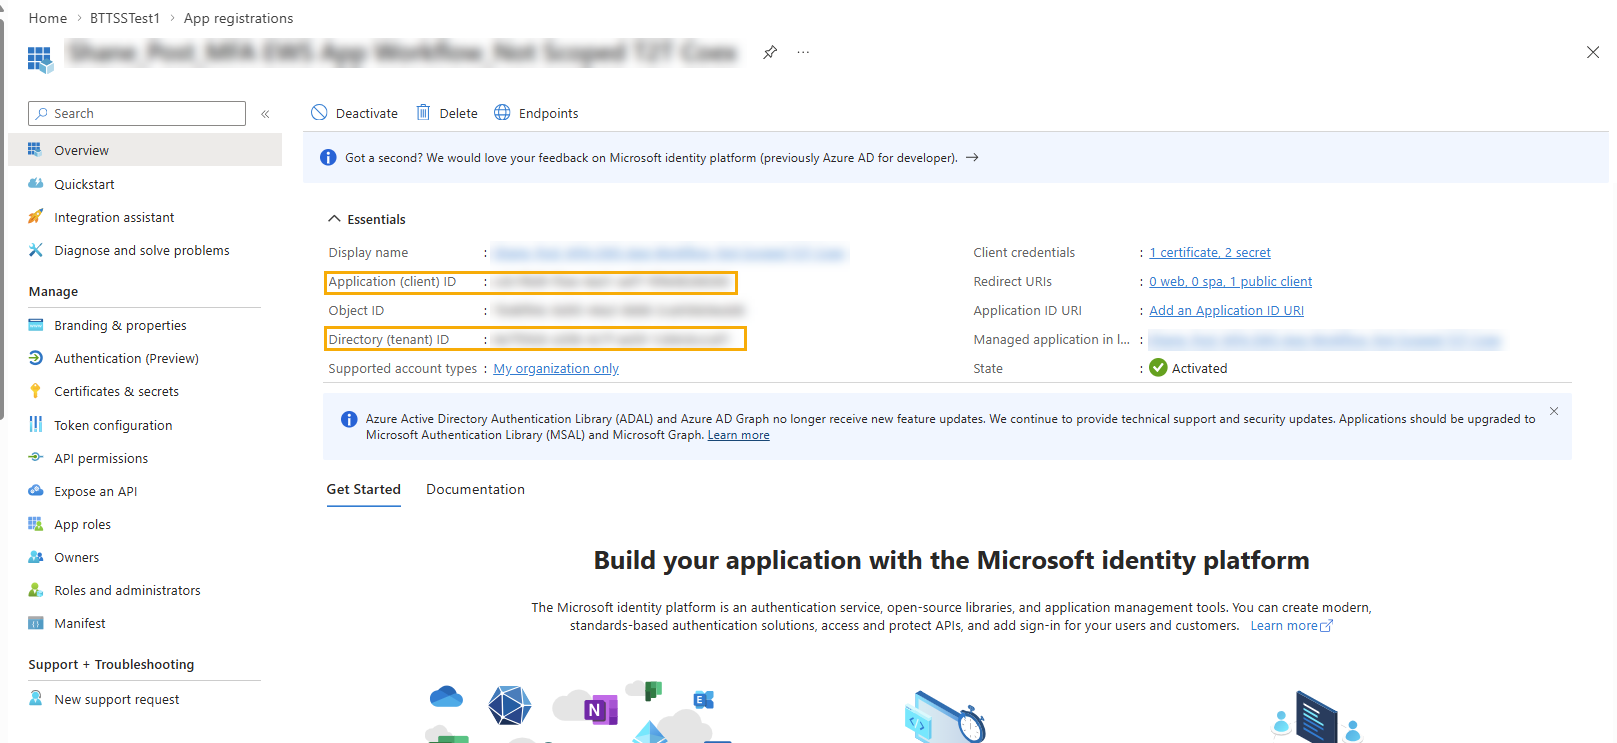Click the Activated state text
Image resolution: width=1617 pixels, height=743 pixels.
1199,368
